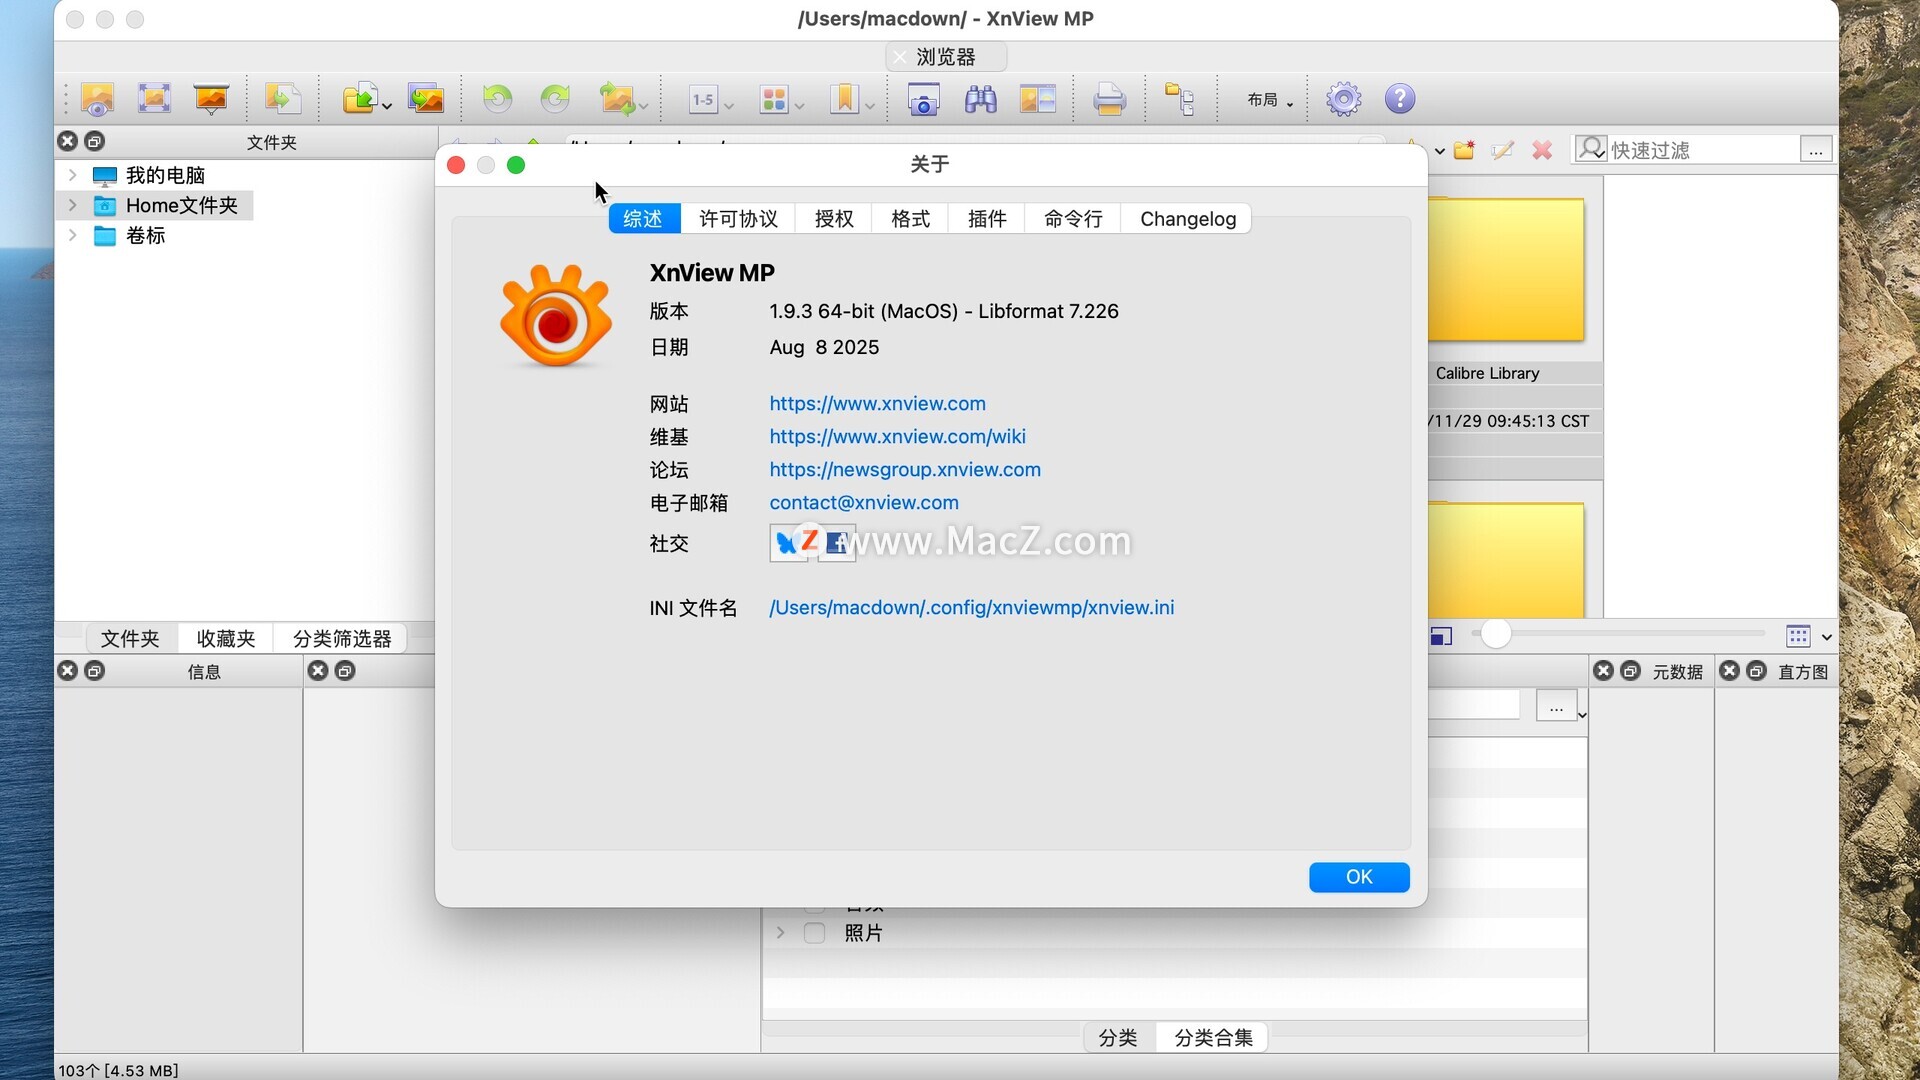Create new folder with star folder icon
This screenshot has height=1080, width=1920.
coord(1464,150)
